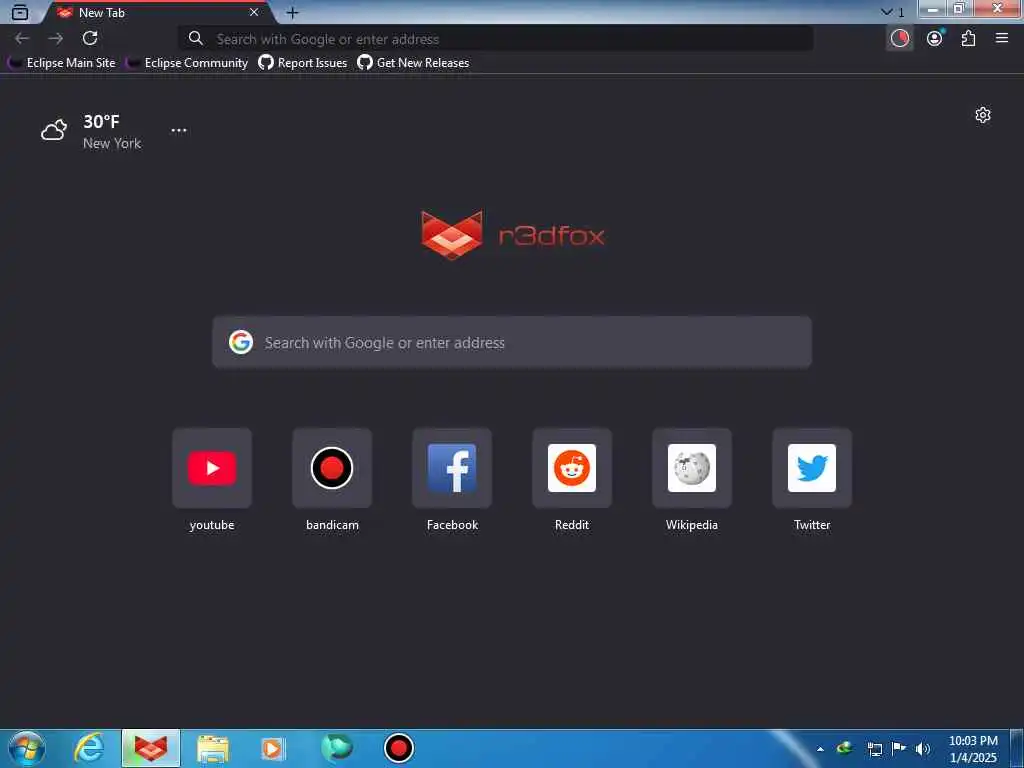Screen dimensions: 1024x768
Task: Open the account profile icon
Action: pyautogui.click(x=935, y=39)
